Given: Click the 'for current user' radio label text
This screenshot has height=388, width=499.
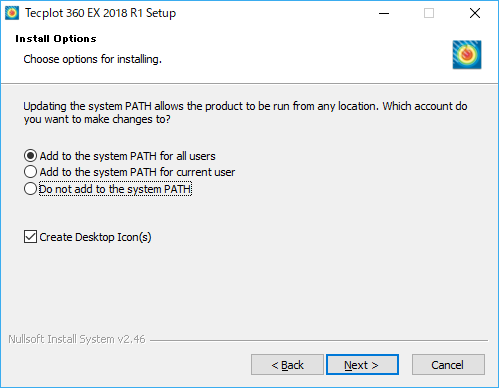Looking at the screenshot, I should click(137, 172).
